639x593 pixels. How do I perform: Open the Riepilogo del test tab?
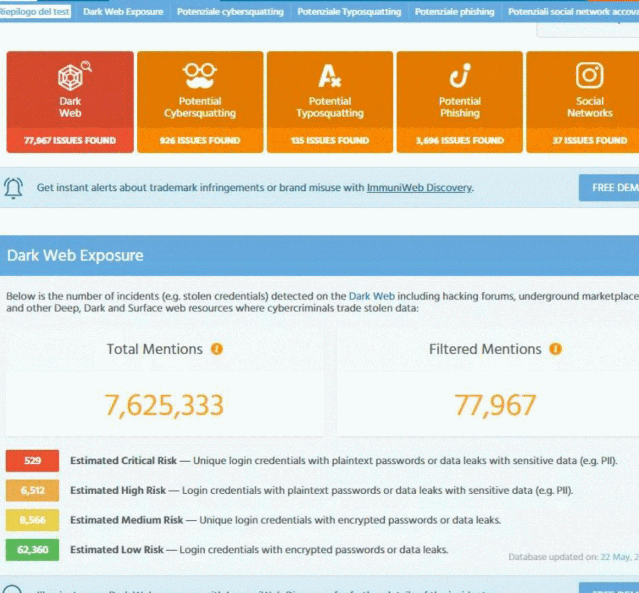[34, 12]
